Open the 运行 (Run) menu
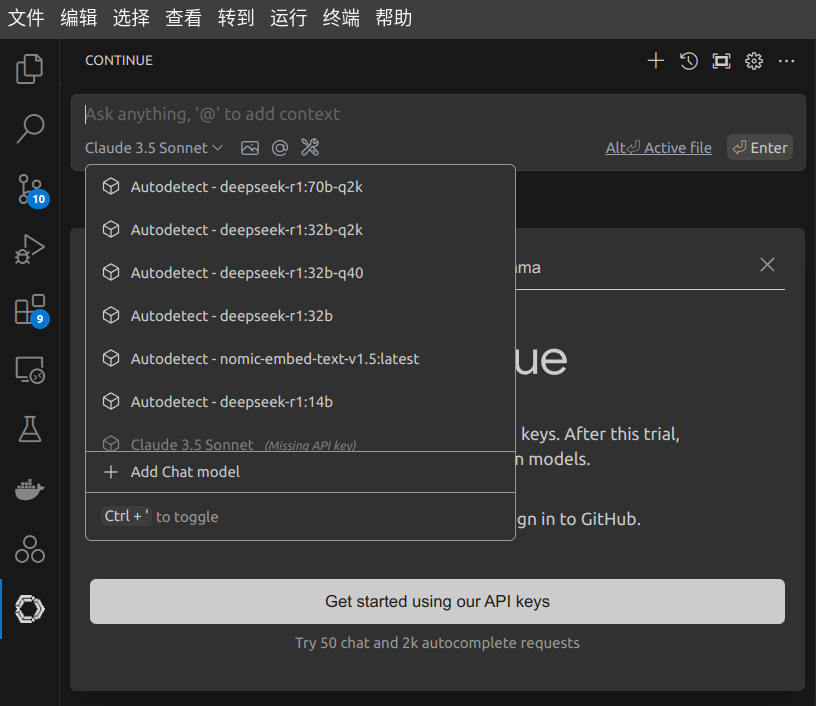Viewport: 816px width, 706px height. (288, 18)
